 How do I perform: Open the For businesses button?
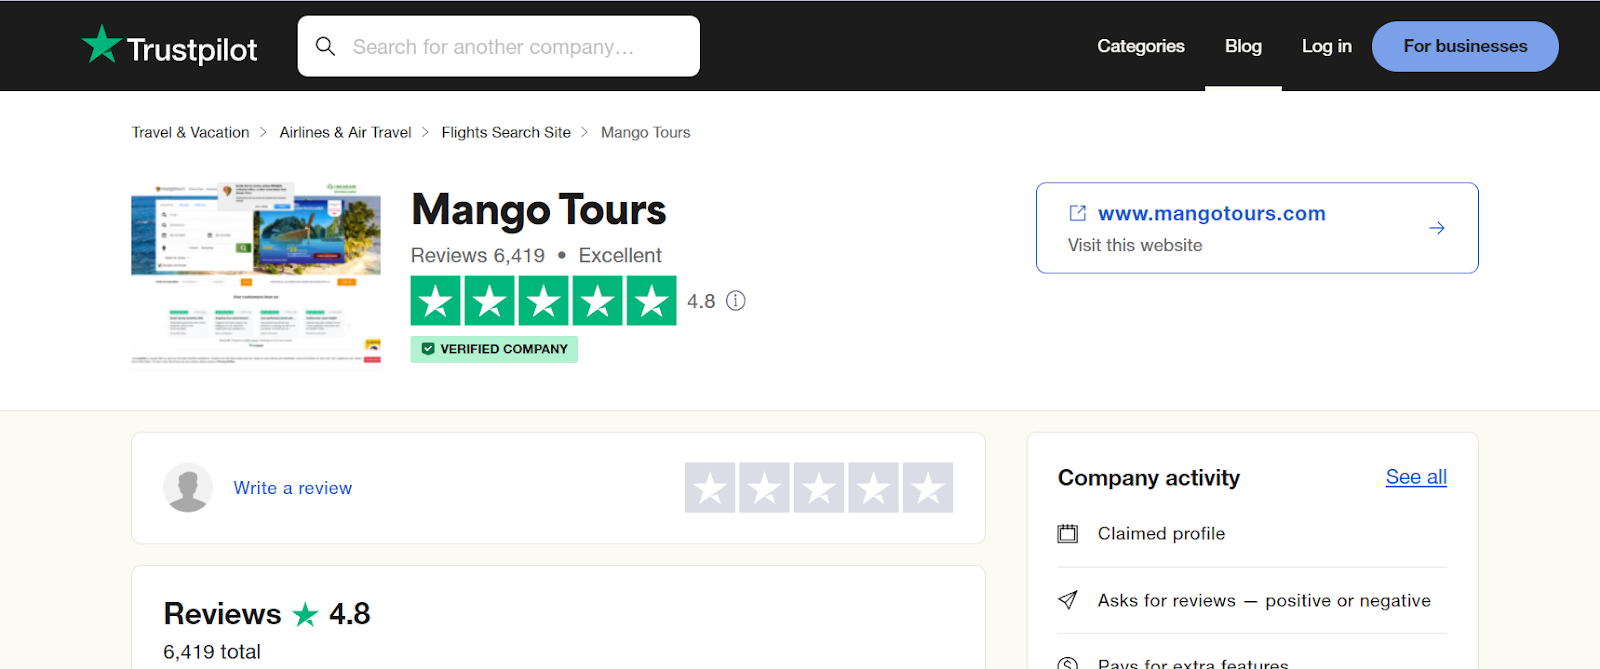pyautogui.click(x=1465, y=46)
